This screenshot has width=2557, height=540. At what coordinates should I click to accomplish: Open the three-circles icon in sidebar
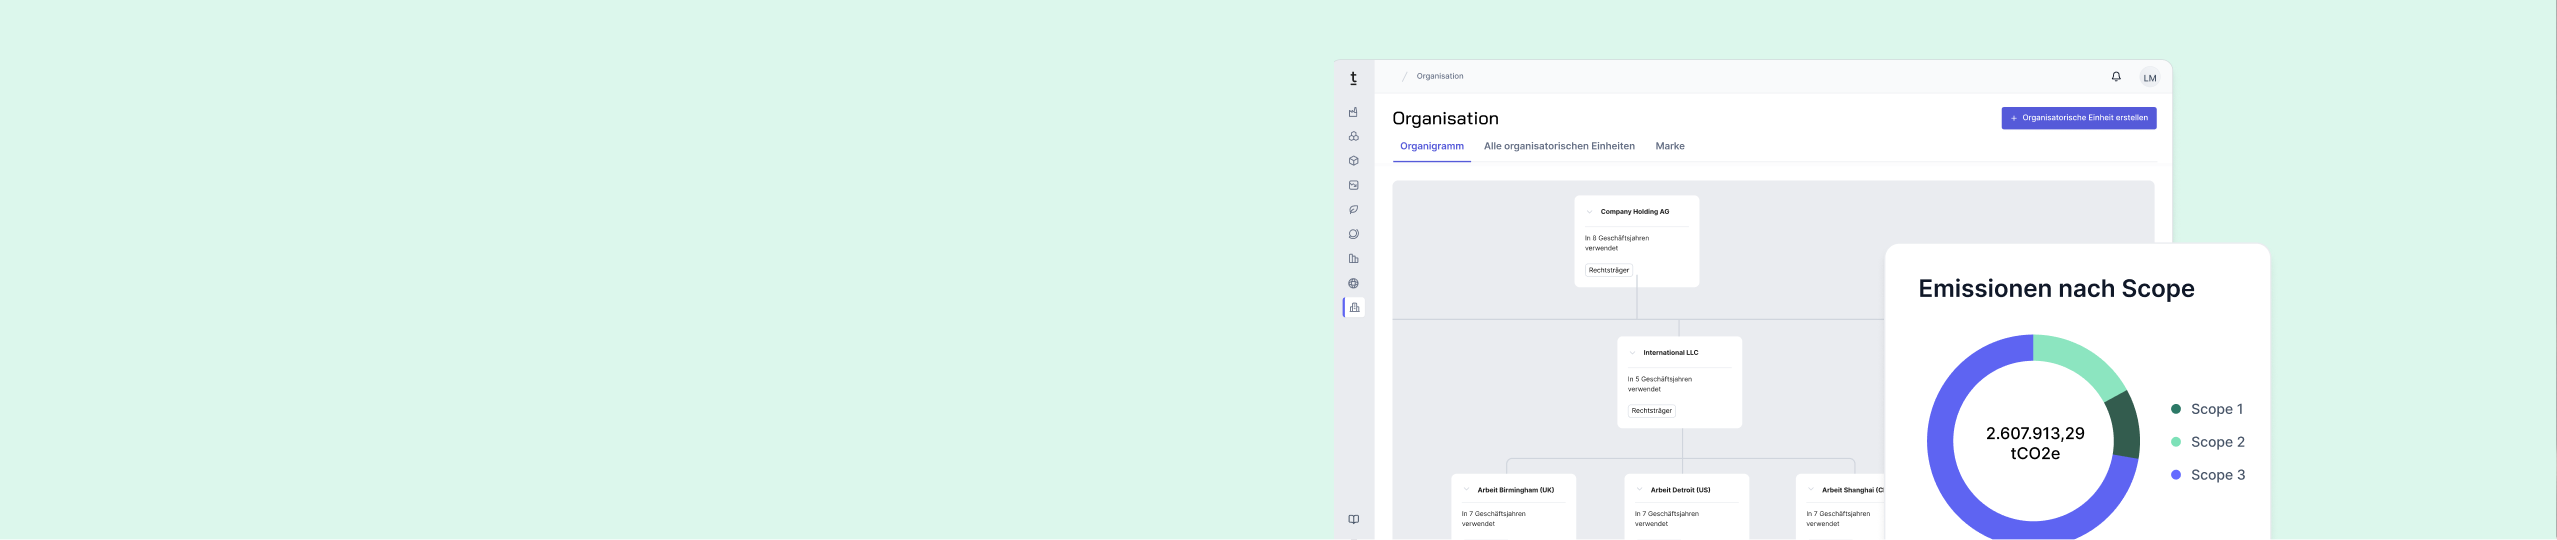[x=1353, y=136]
